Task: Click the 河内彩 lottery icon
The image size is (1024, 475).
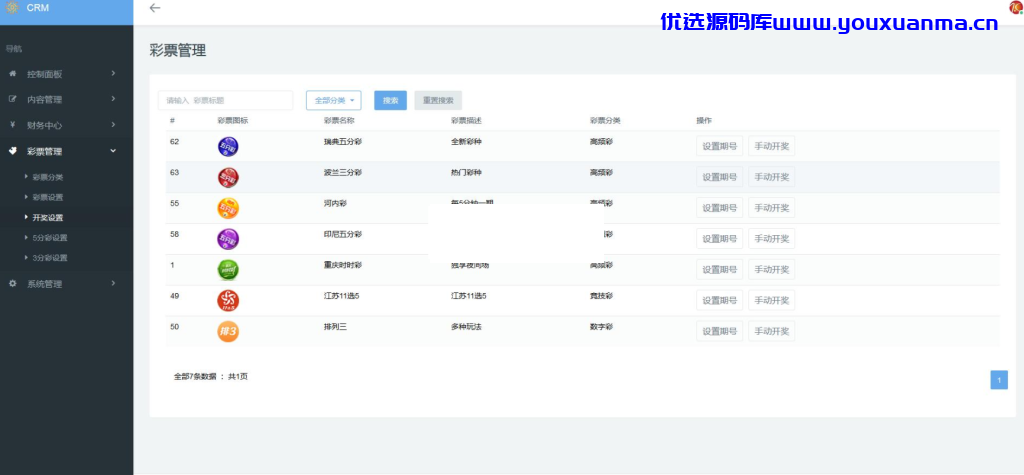Action: (x=228, y=208)
